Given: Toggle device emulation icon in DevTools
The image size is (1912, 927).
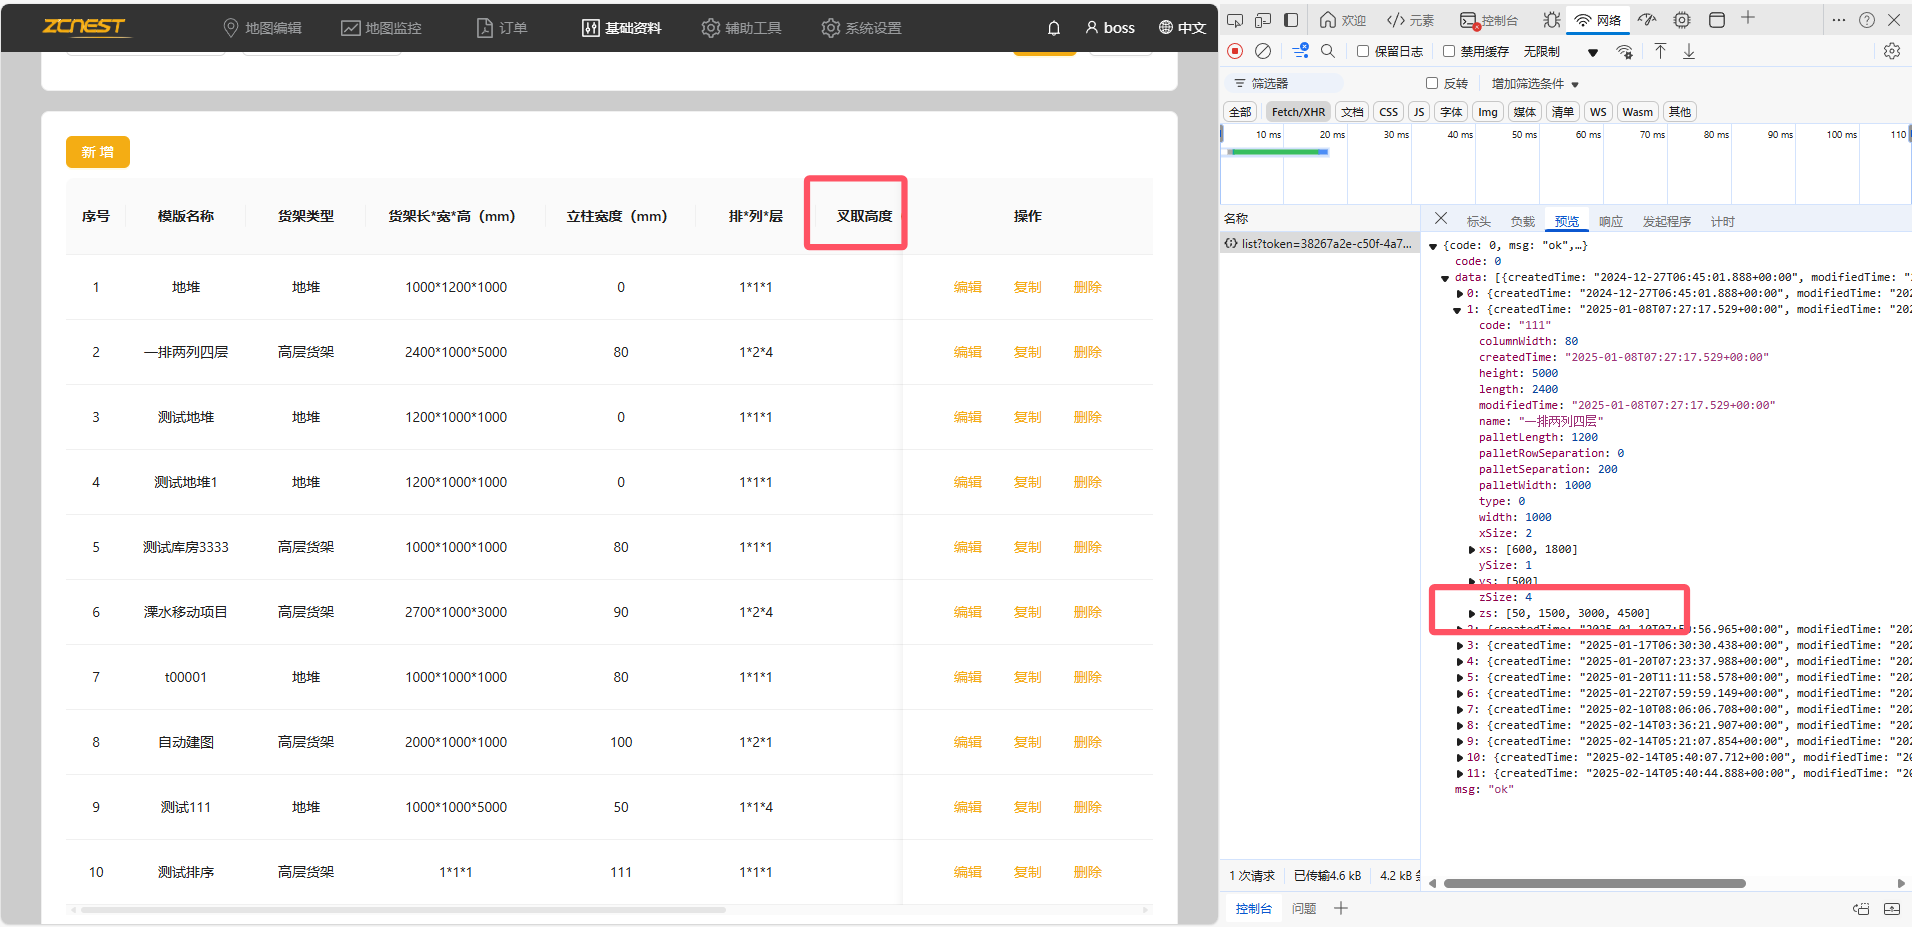Looking at the screenshot, I should click(x=1263, y=20).
